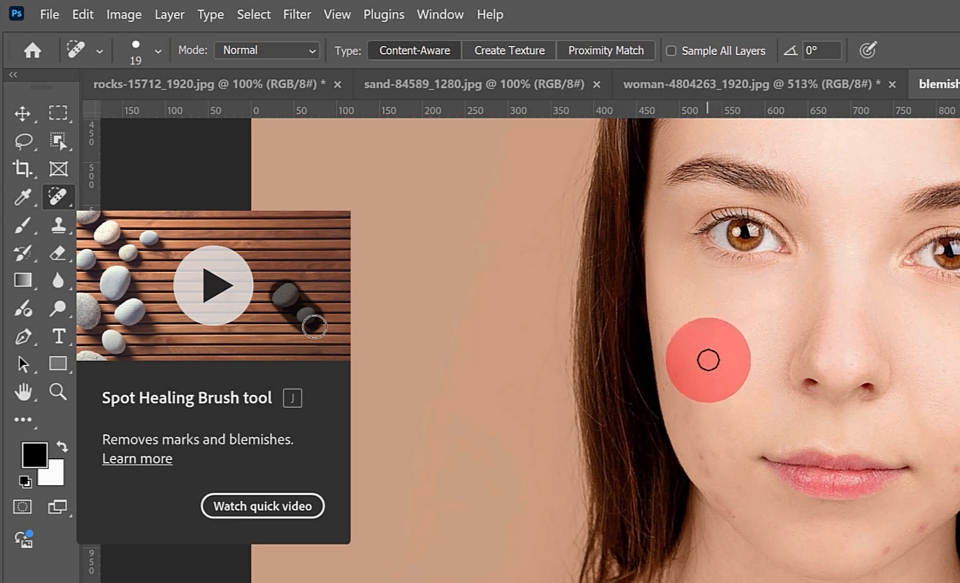Open the Filter menu
960x583 pixels.
point(297,14)
